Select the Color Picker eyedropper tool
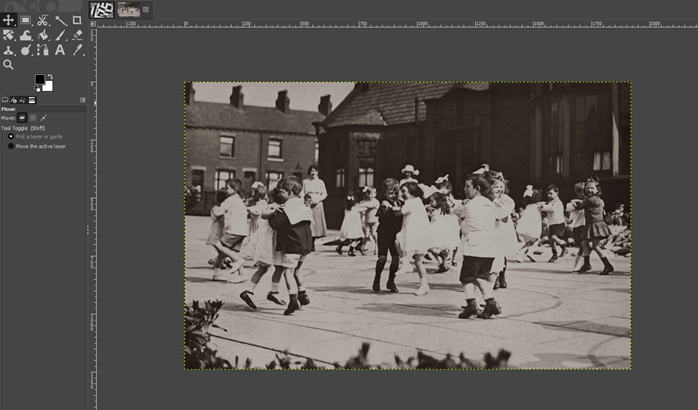 77,50
